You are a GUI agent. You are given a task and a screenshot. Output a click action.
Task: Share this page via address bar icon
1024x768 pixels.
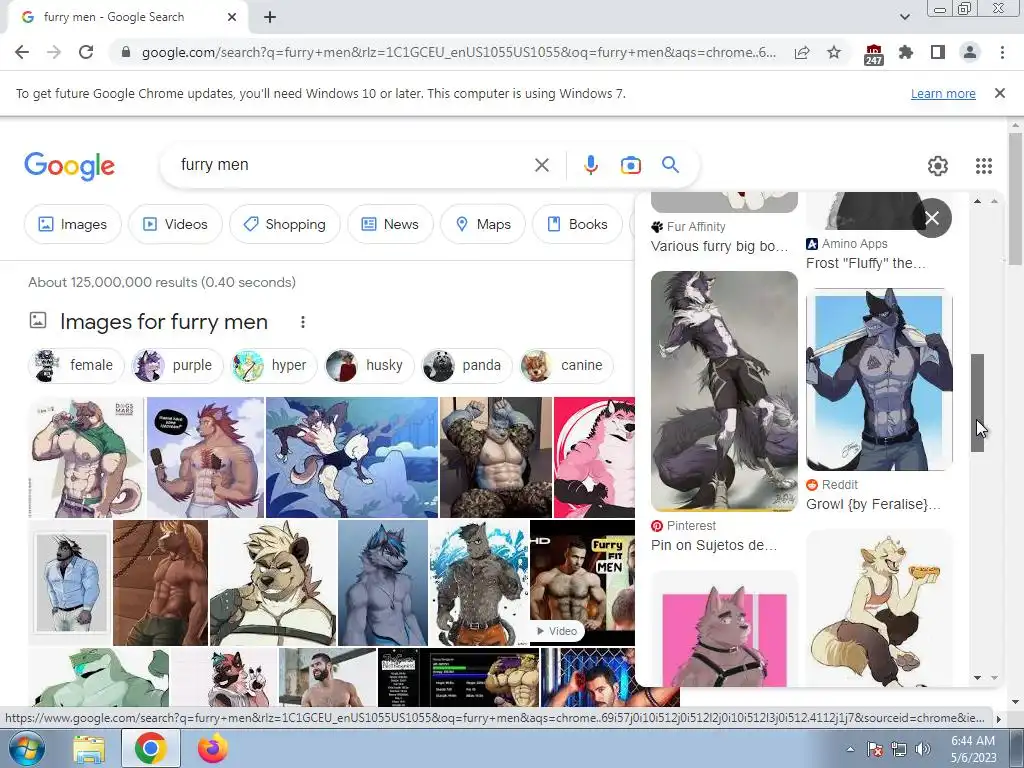pyautogui.click(x=802, y=52)
